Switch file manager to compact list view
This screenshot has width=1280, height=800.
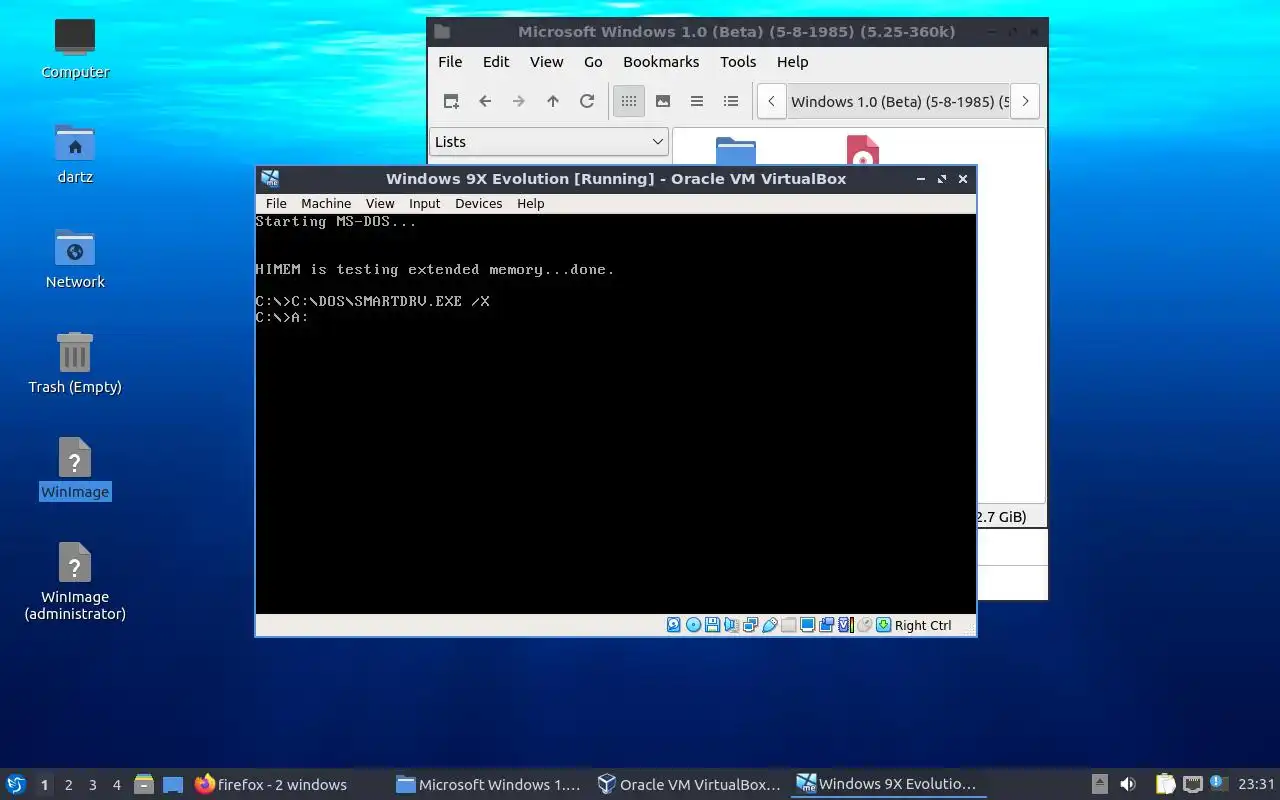[697, 101]
